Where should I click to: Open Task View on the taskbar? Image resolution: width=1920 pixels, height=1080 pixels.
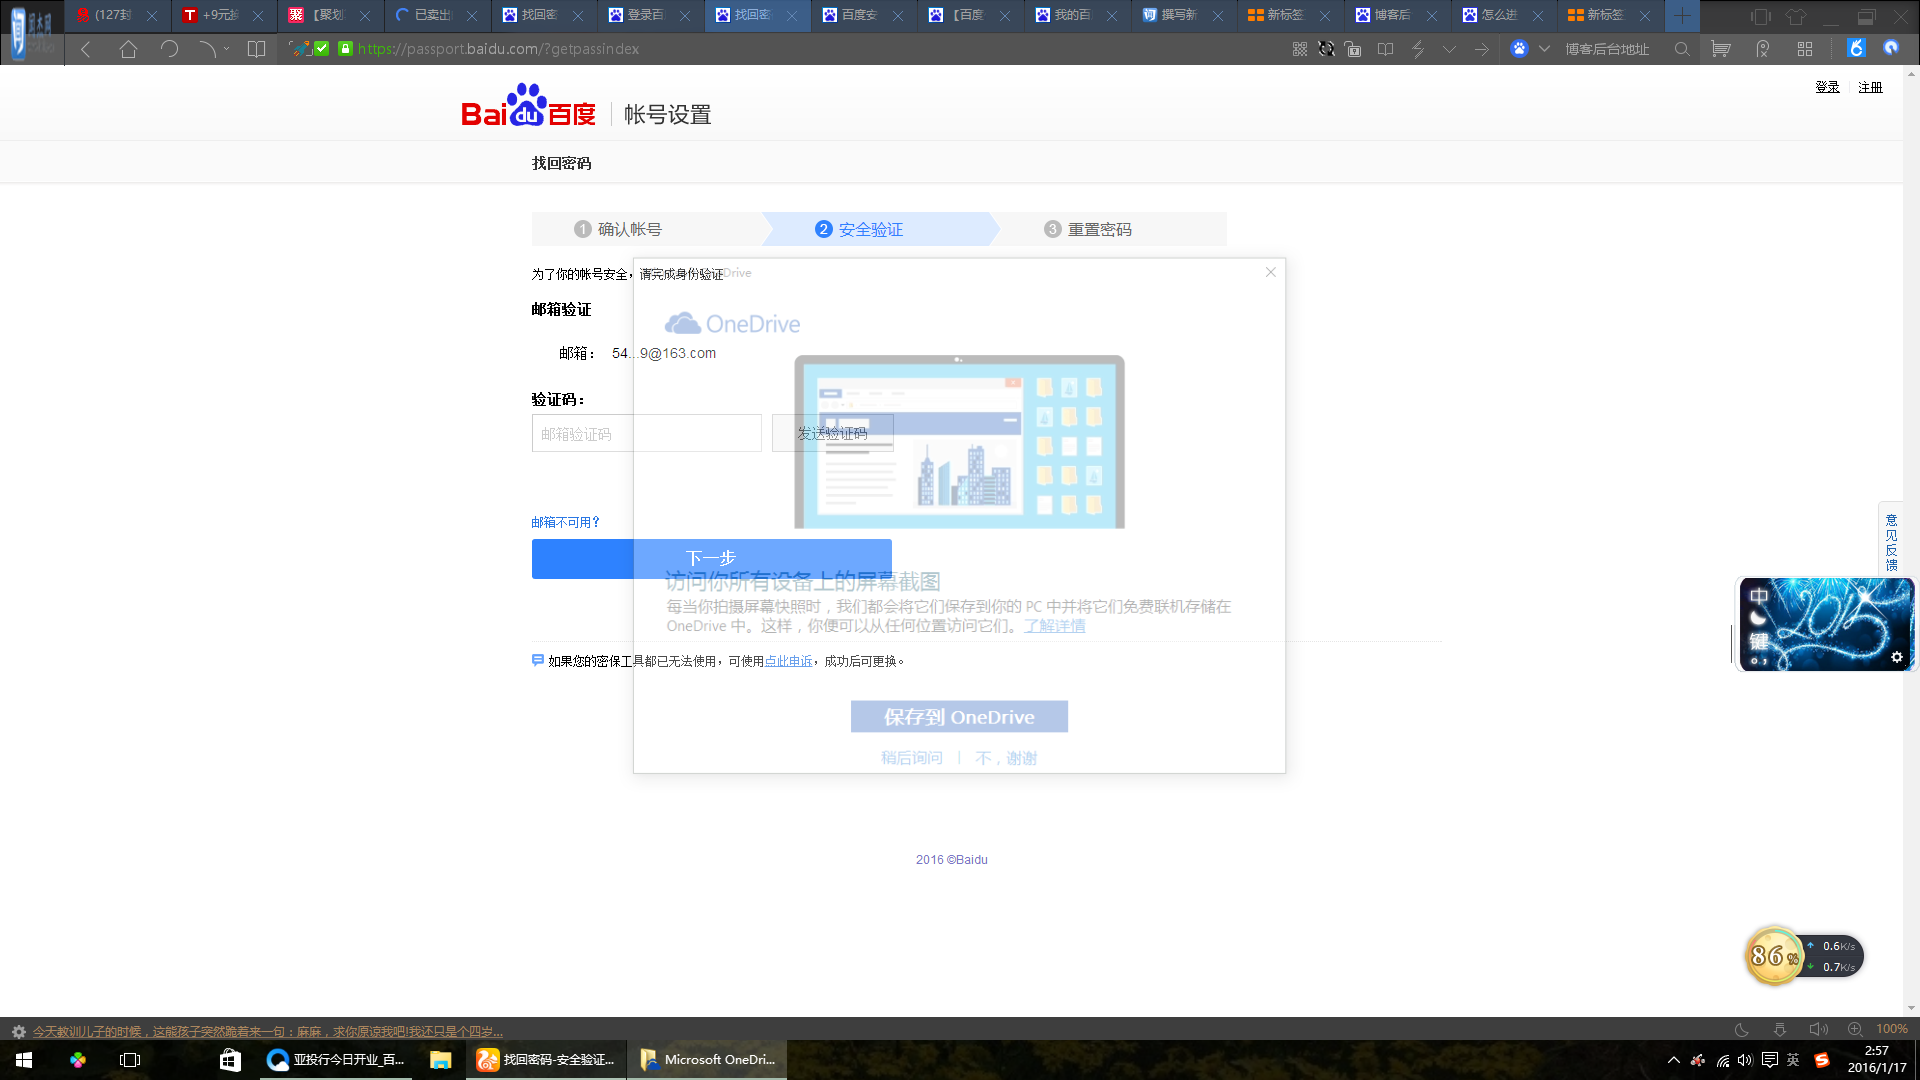(130, 1060)
